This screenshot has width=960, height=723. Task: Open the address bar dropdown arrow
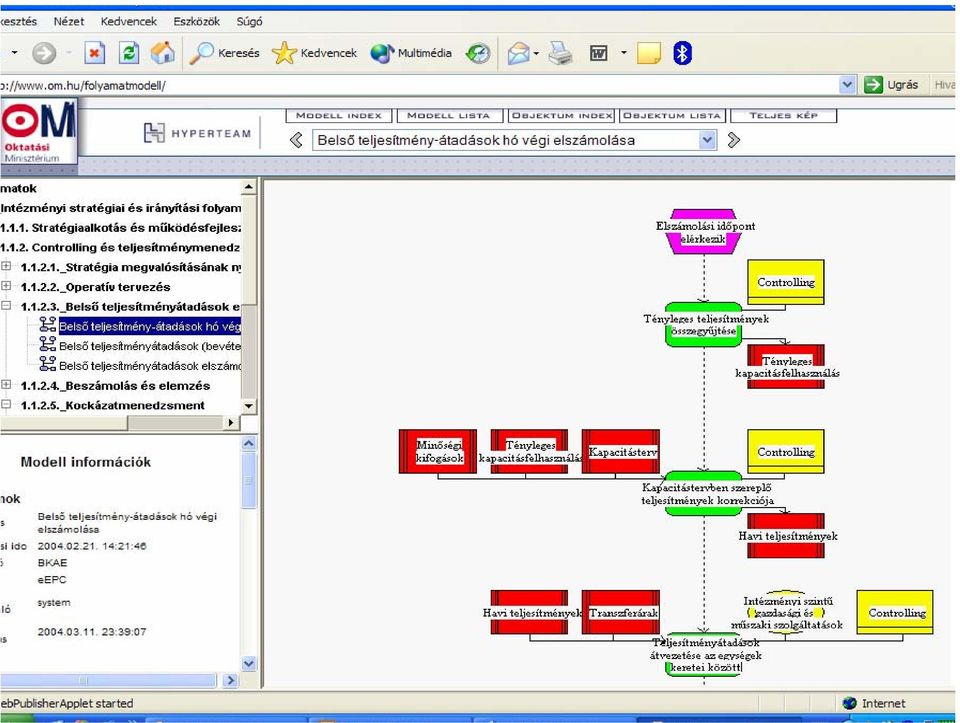pos(847,85)
